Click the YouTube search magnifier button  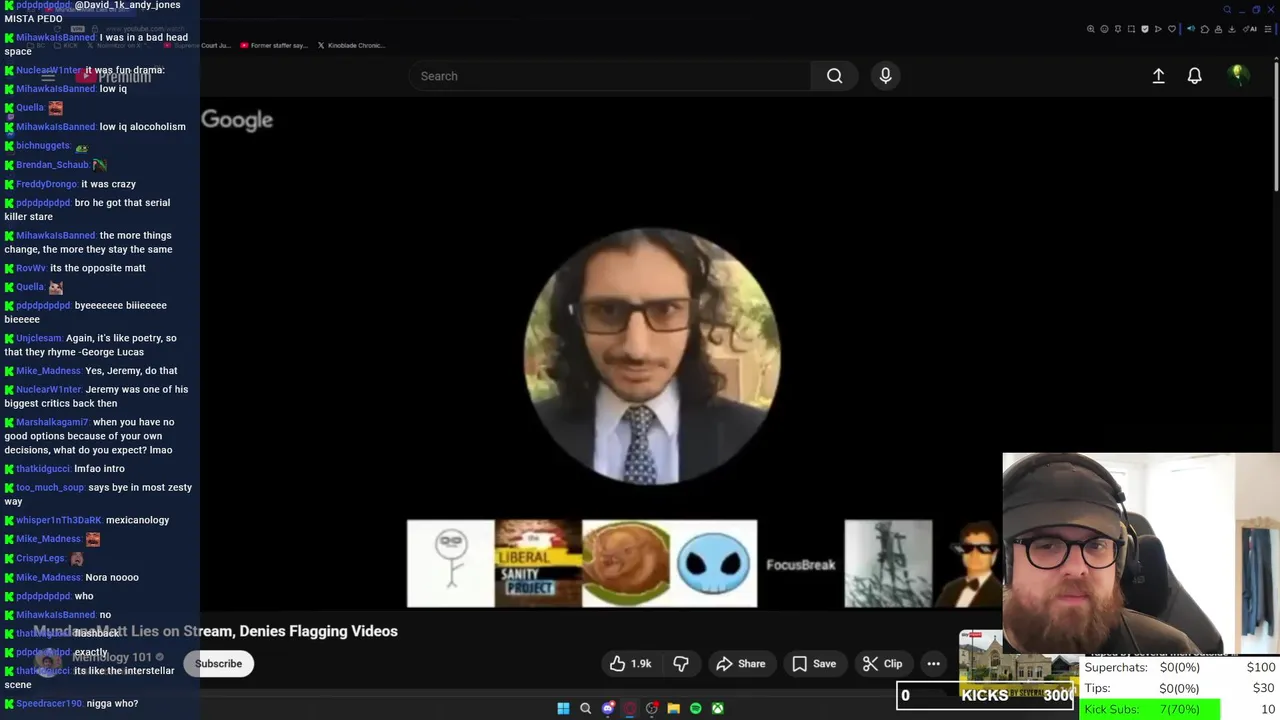[x=834, y=76]
